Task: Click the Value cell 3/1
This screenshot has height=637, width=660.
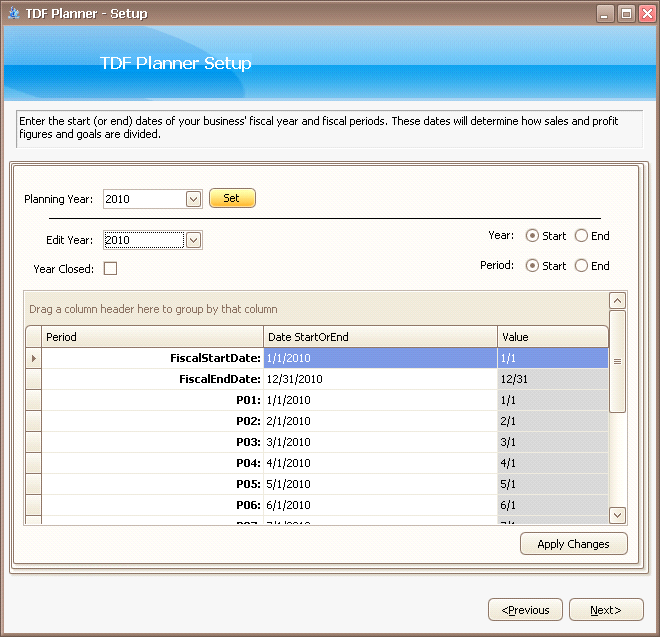Action: pos(553,442)
